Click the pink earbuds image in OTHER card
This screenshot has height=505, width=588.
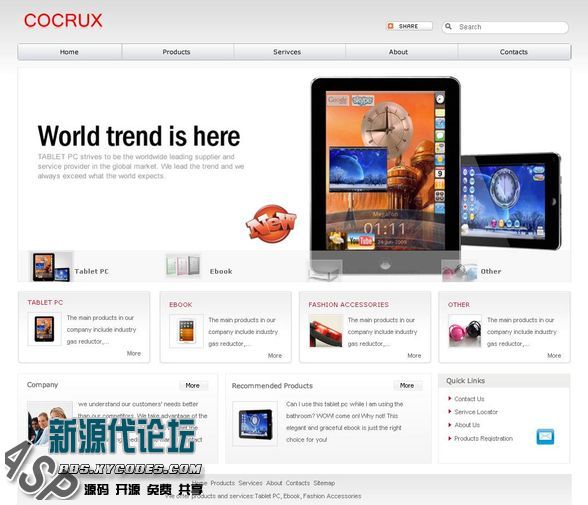point(465,331)
